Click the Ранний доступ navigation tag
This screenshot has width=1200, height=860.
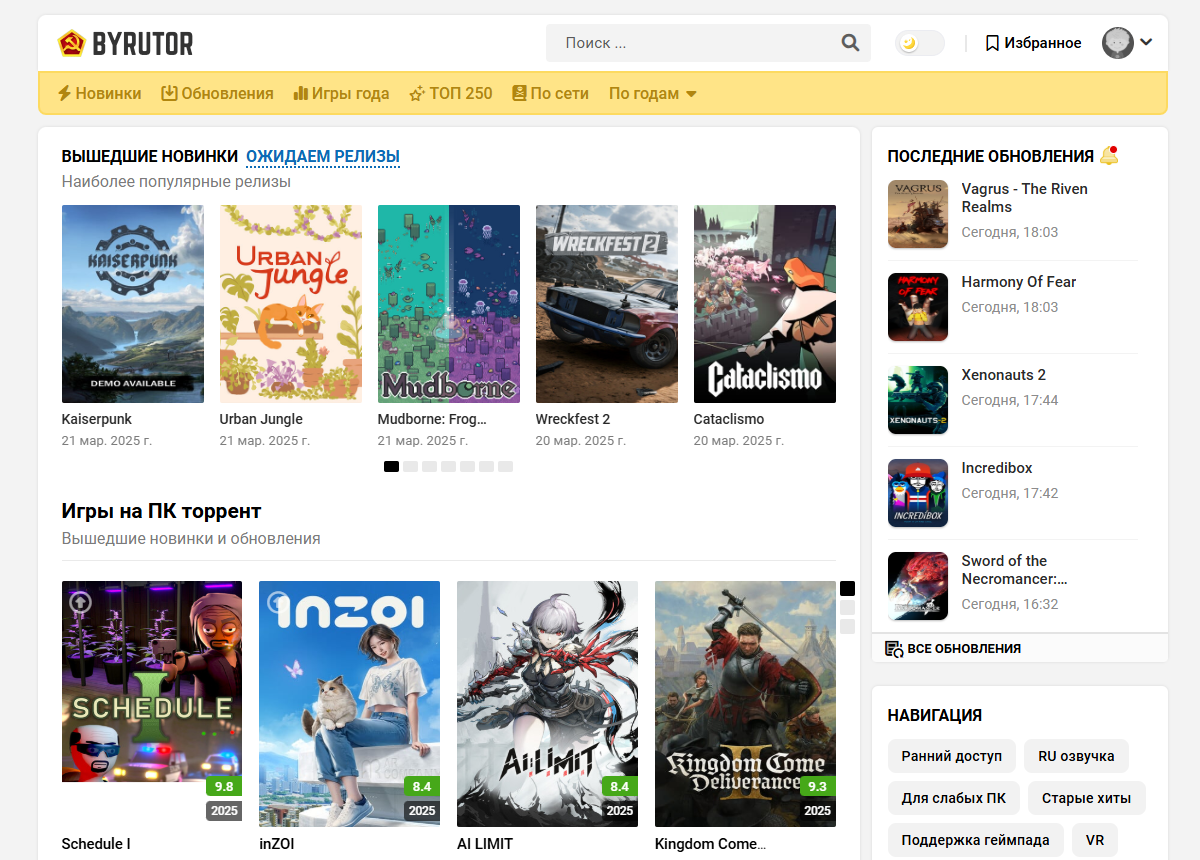[x=951, y=756]
